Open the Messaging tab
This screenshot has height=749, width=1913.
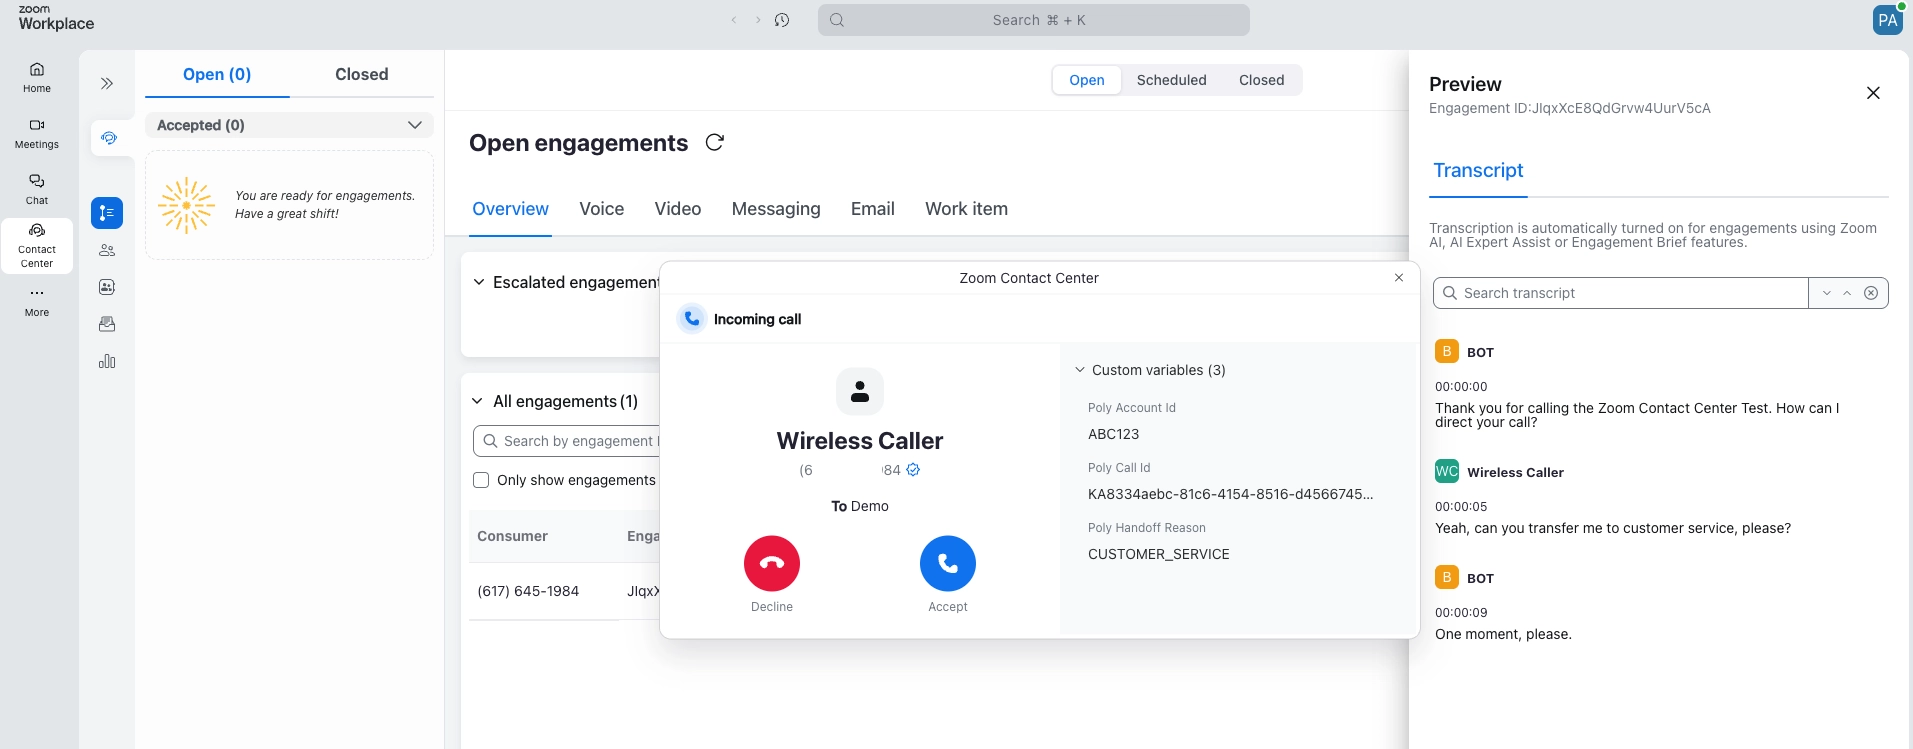tap(776, 209)
